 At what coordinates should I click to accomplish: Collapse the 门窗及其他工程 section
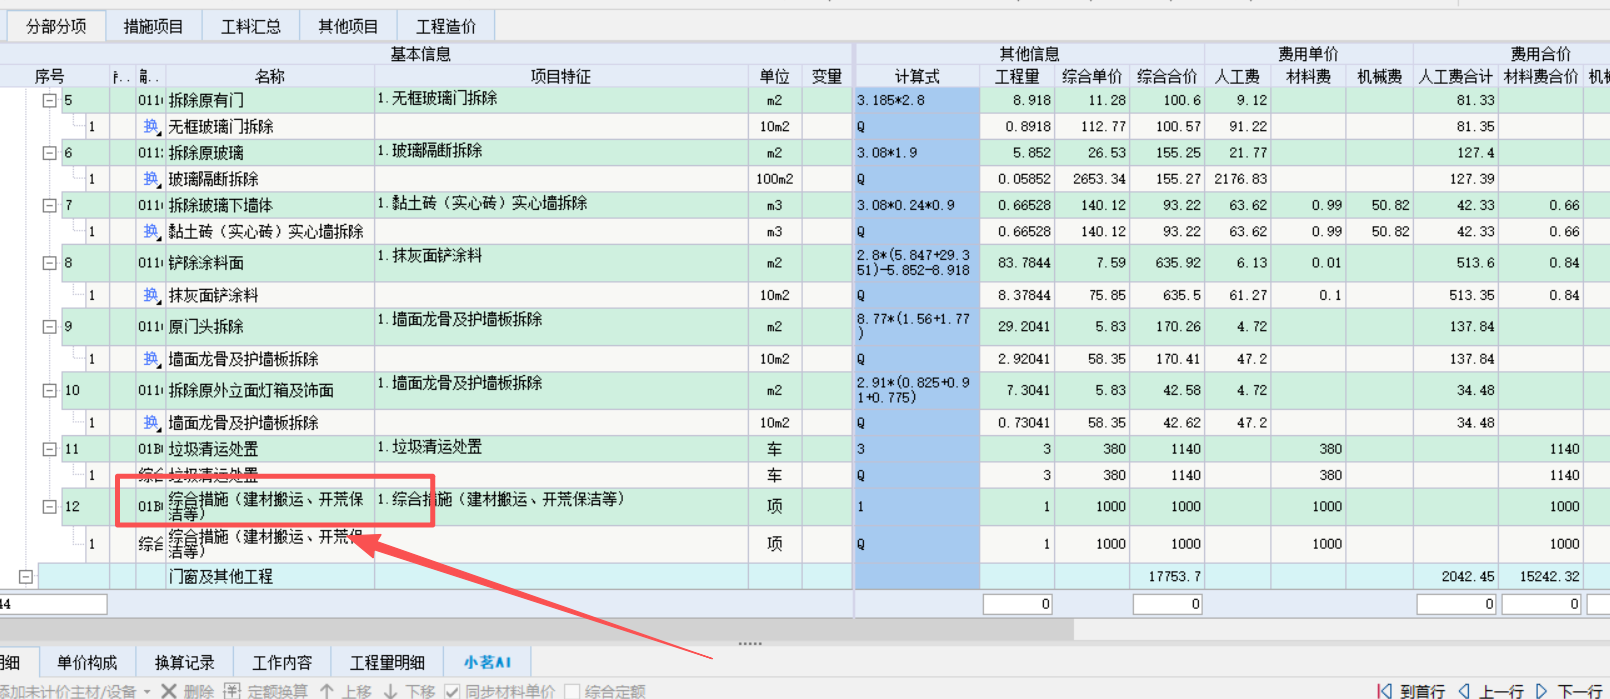(x=26, y=576)
